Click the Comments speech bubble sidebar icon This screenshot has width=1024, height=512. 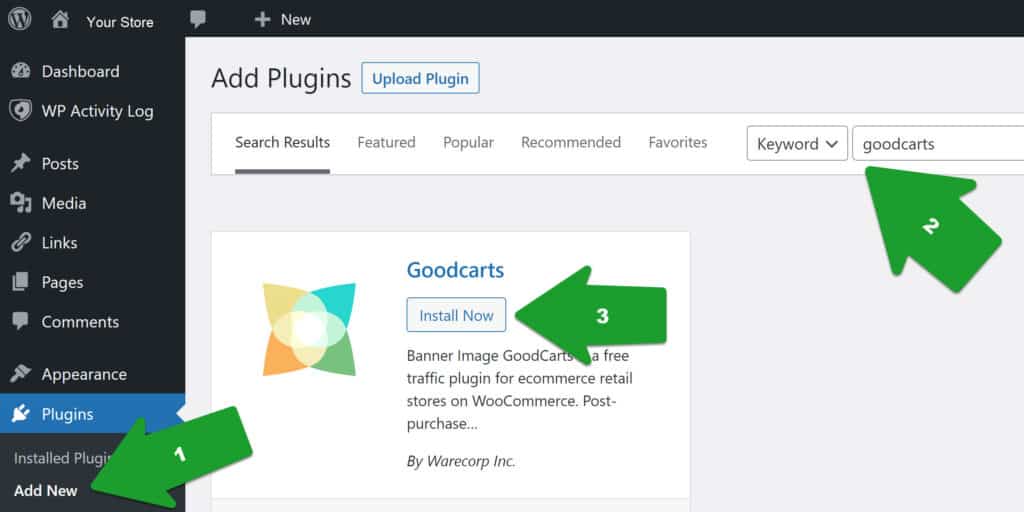click(20, 321)
